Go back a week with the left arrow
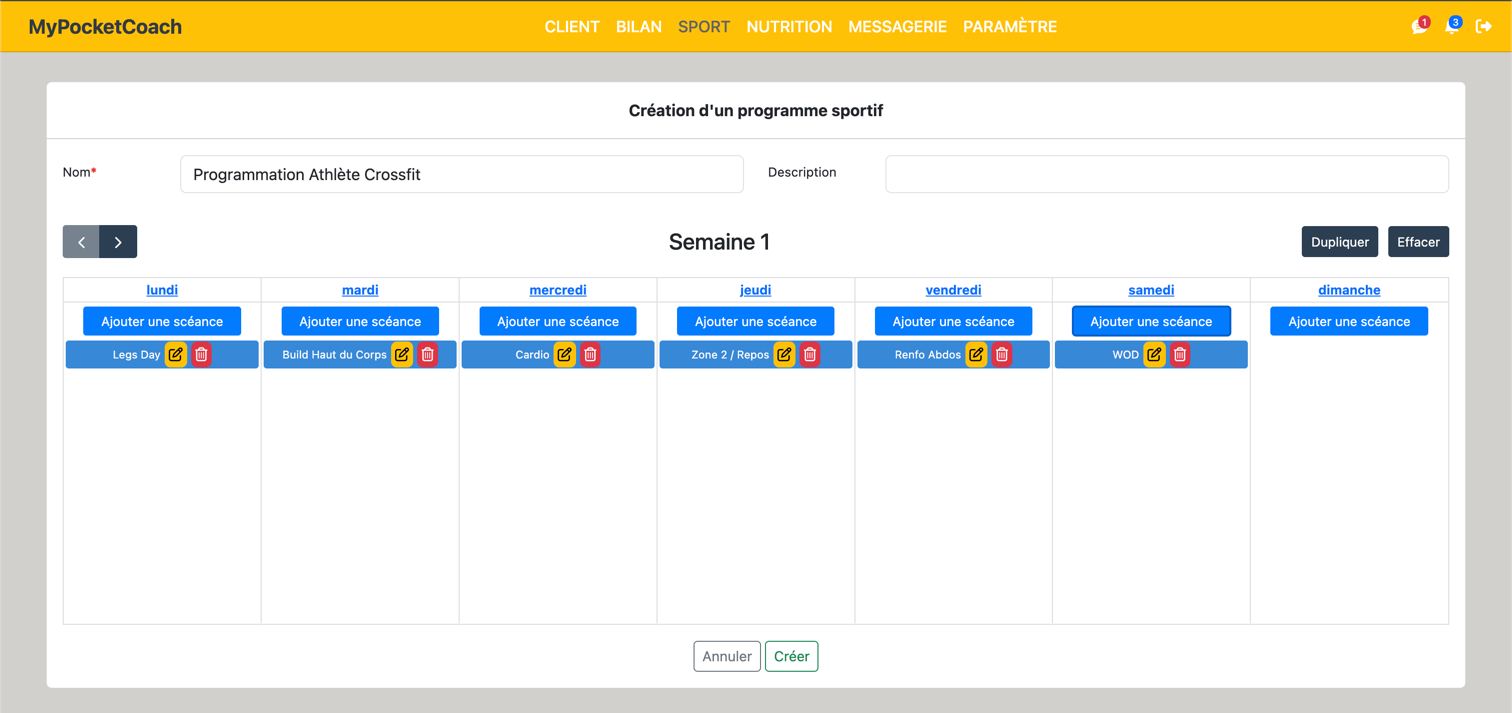Viewport: 1512px width, 713px height. point(81,241)
